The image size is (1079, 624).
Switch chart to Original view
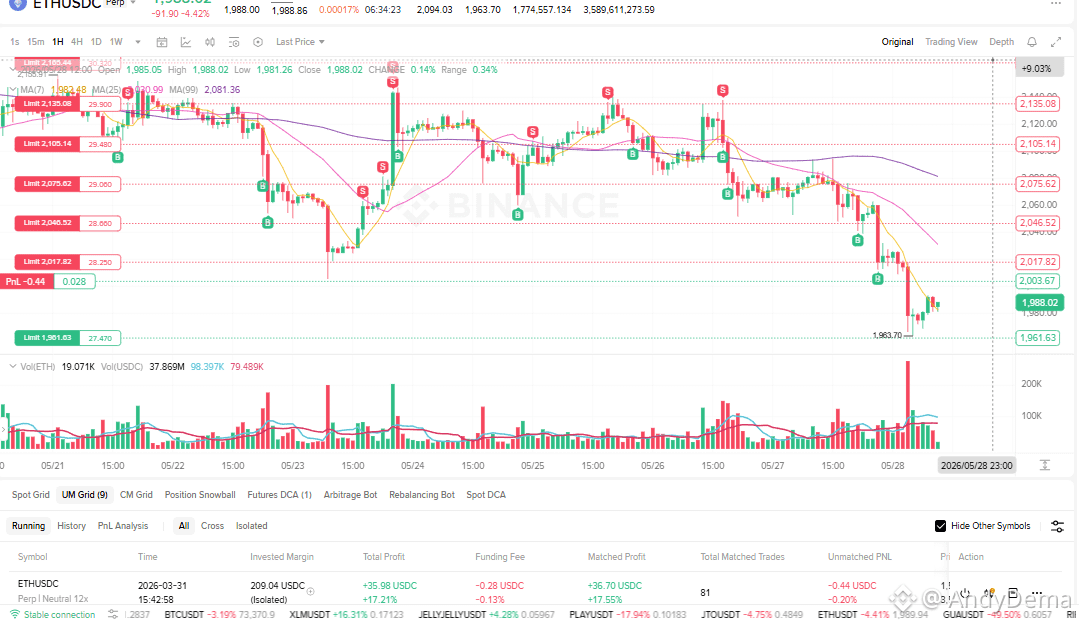click(897, 42)
